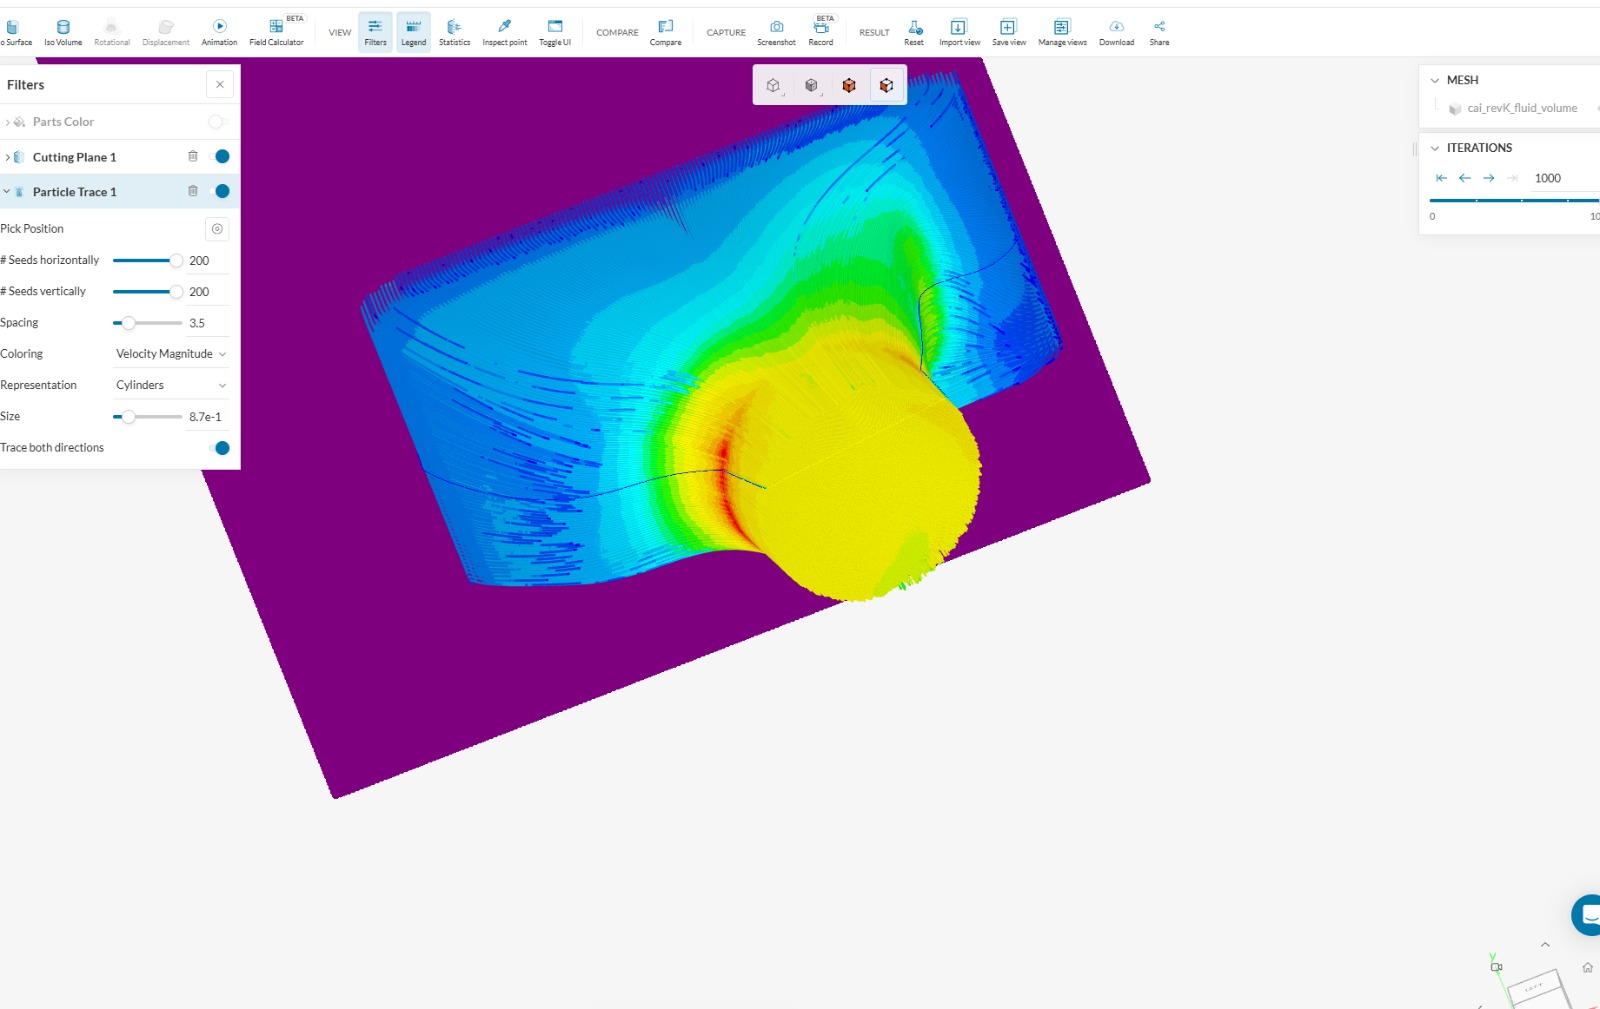Open Manage views

[1062, 32]
